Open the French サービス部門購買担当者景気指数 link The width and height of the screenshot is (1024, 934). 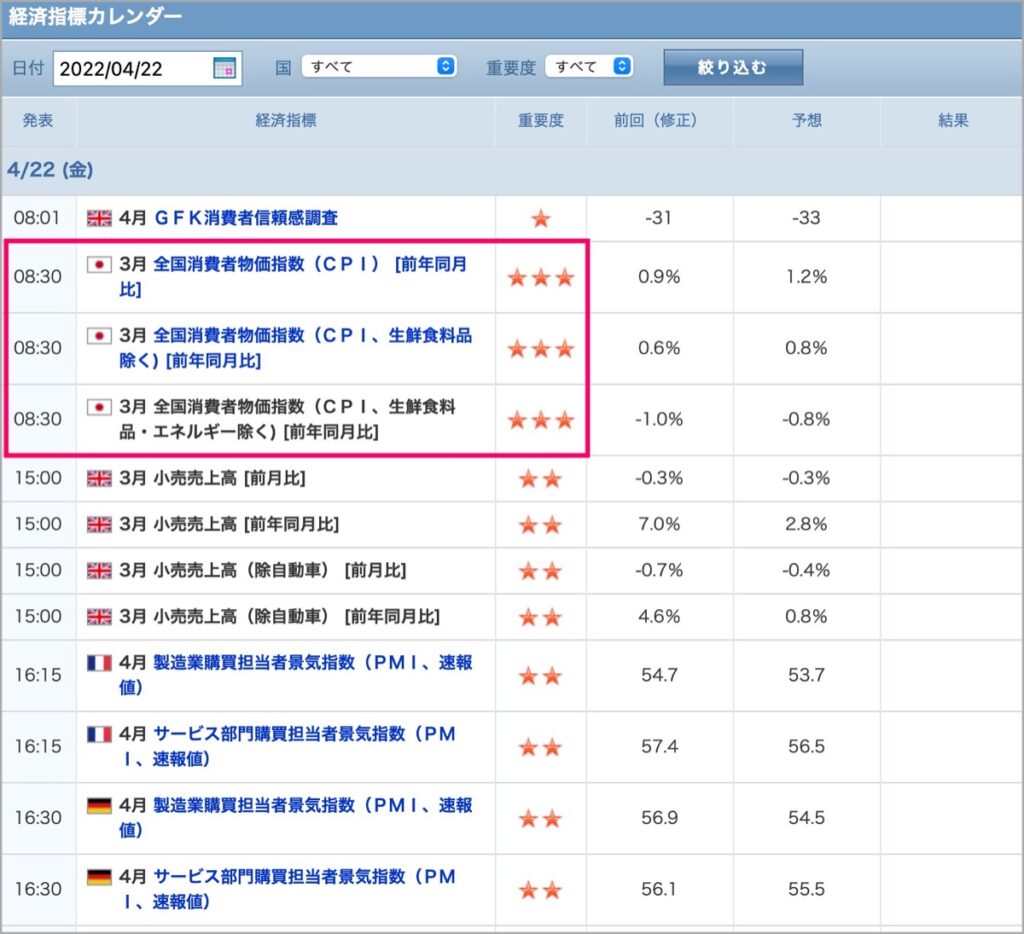click(x=287, y=746)
